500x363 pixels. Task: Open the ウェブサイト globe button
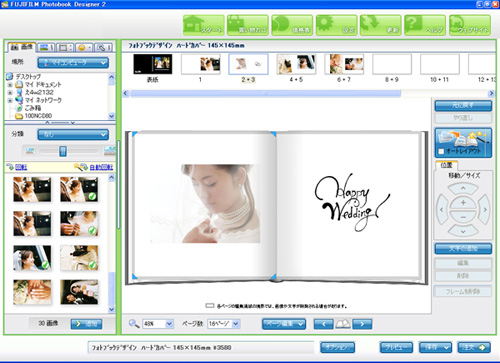470,25
